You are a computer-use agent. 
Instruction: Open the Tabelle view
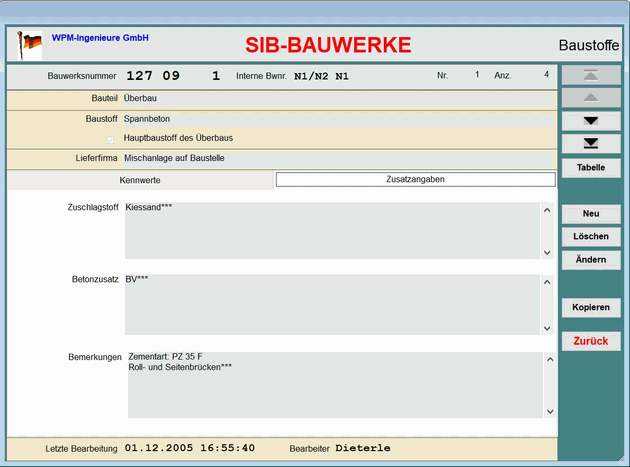tap(591, 168)
